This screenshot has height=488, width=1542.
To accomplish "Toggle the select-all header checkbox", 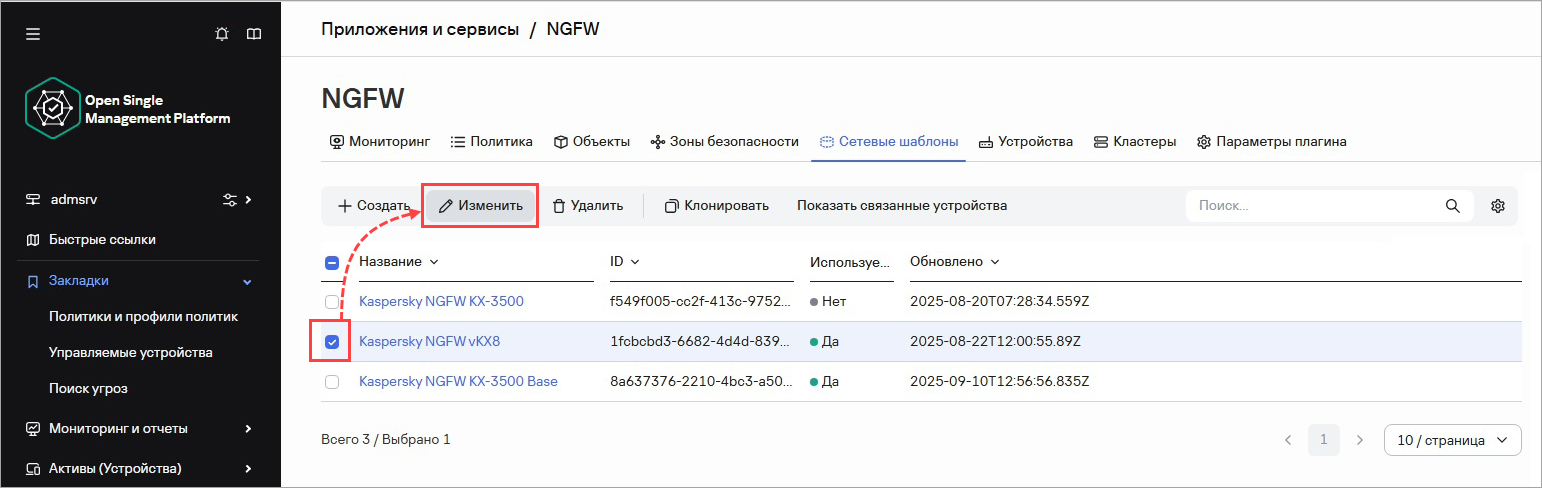I will tap(333, 263).
